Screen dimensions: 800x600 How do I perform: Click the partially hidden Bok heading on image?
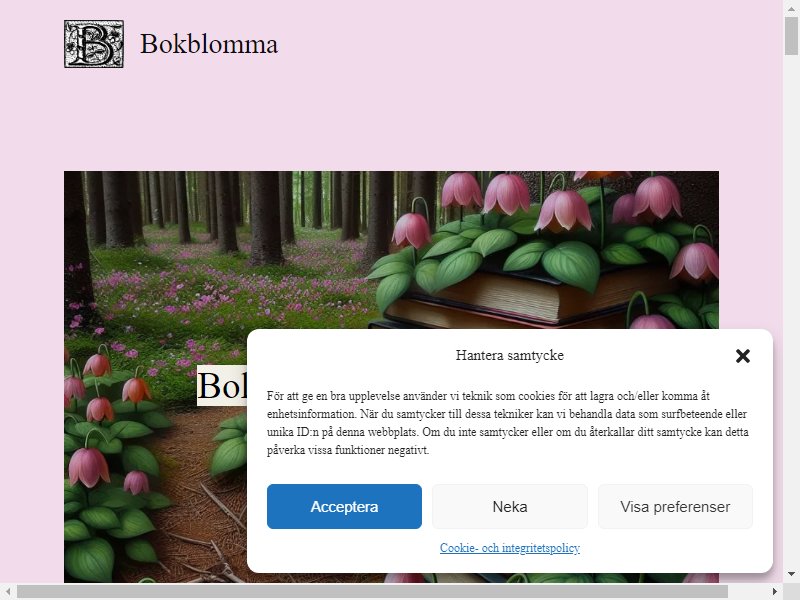(222, 386)
